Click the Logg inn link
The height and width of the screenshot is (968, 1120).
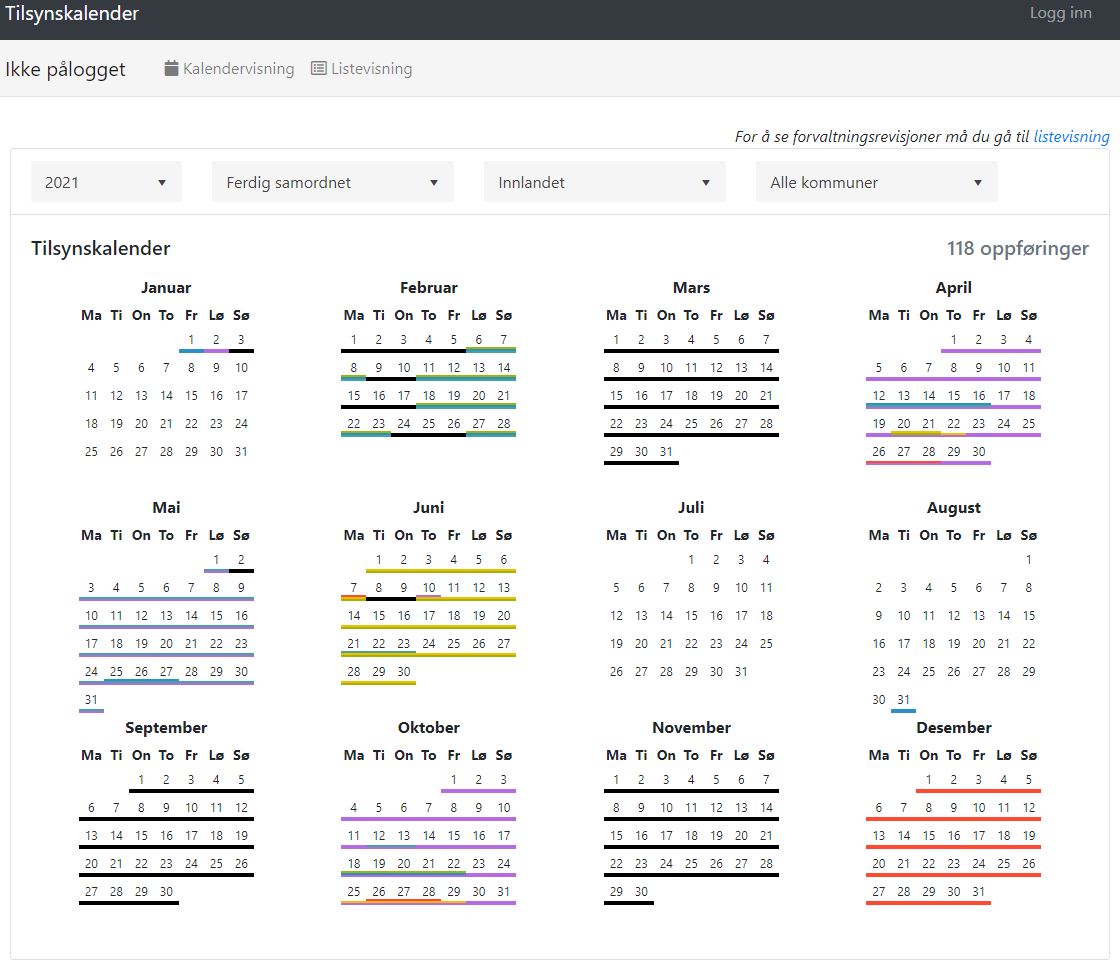(1061, 13)
